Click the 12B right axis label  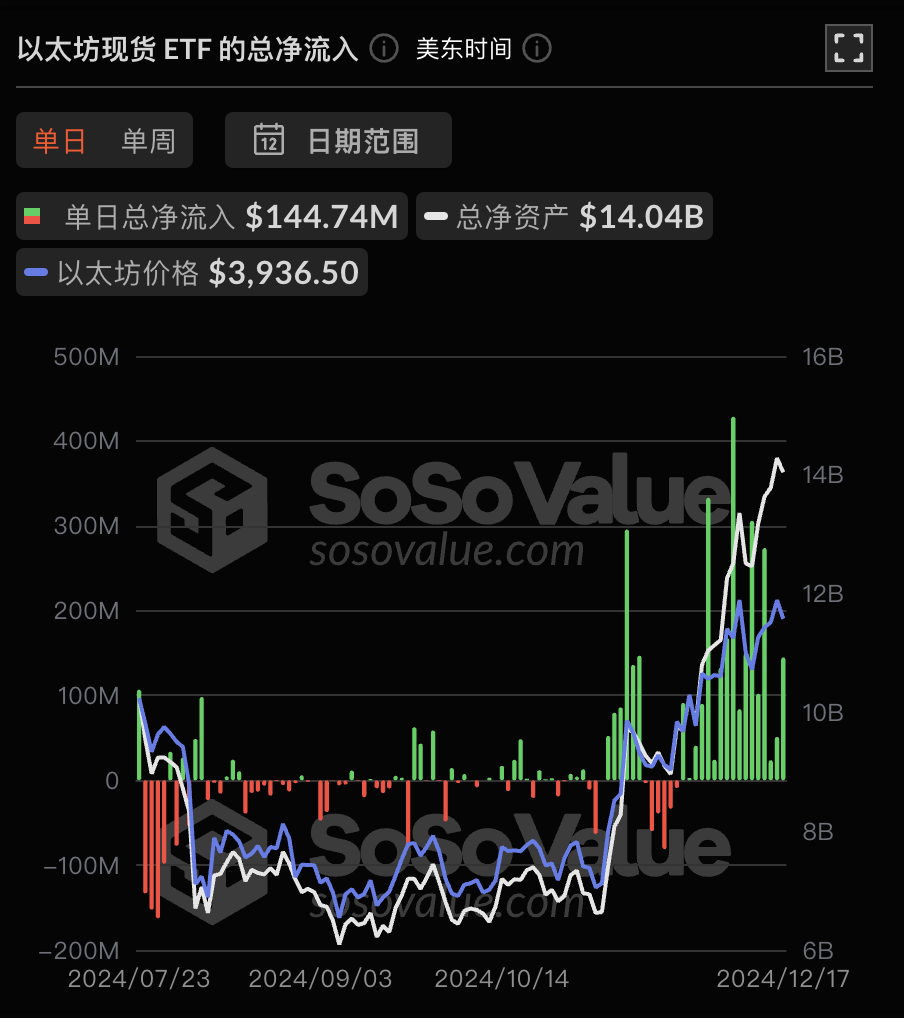[822, 594]
